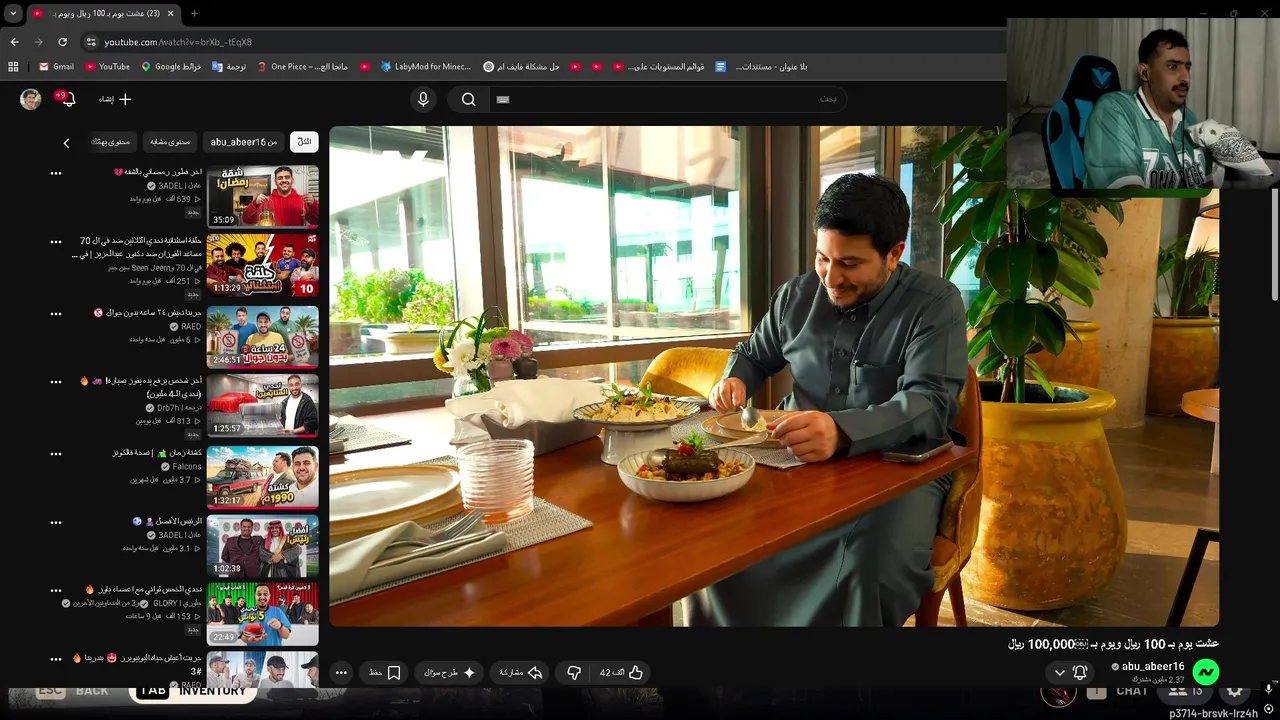Viewport: 1280px width, 720px height.
Task: Focus the YouTube search box
Action: (x=668, y=99)
